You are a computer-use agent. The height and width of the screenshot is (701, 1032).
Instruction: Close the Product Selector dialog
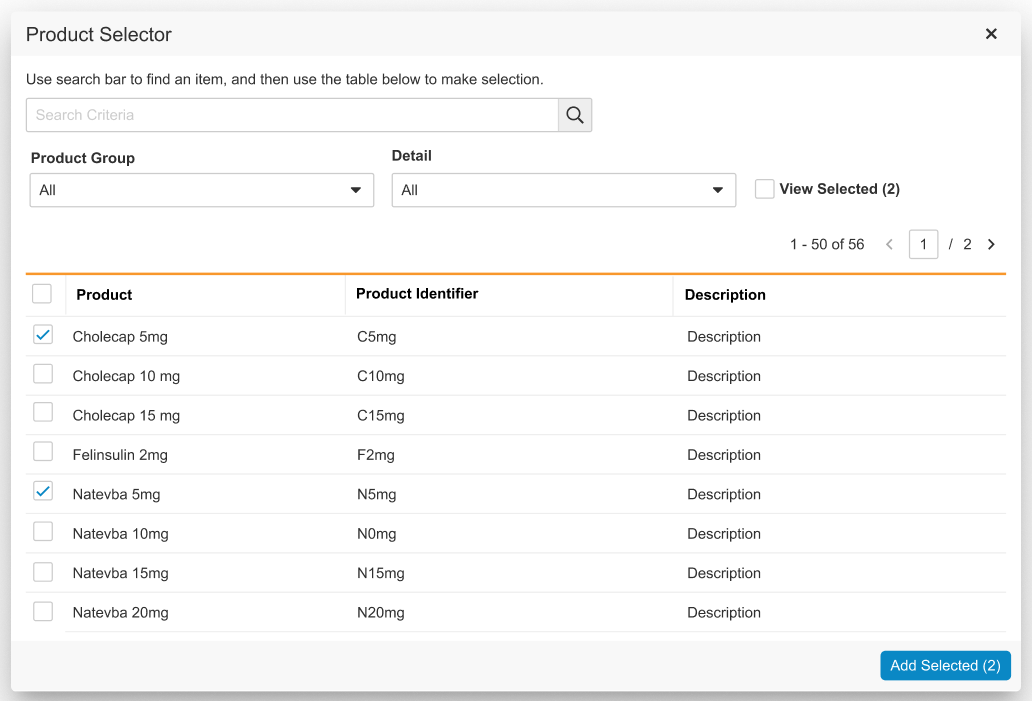click(x=991, y=34)
